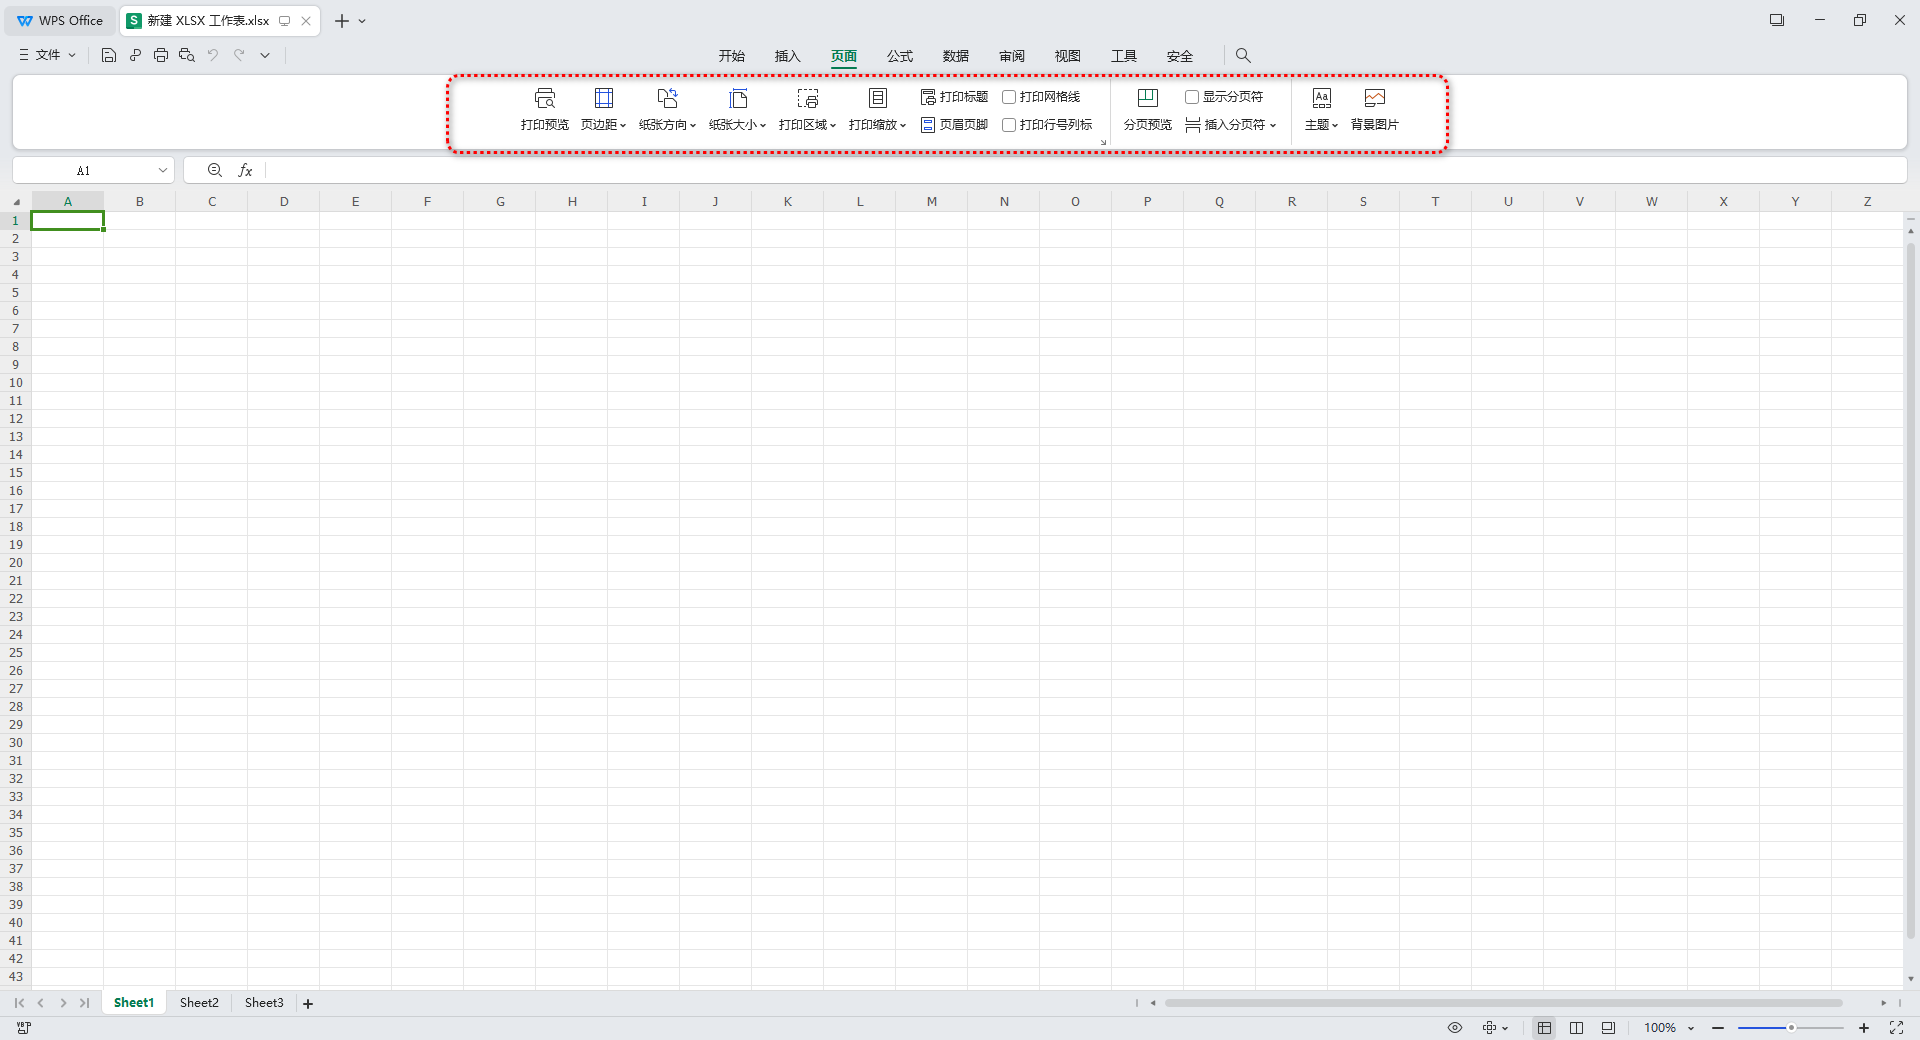Open 分页预览 page break preview
Screen dimensions: 1920x1040
(1147, 109)
